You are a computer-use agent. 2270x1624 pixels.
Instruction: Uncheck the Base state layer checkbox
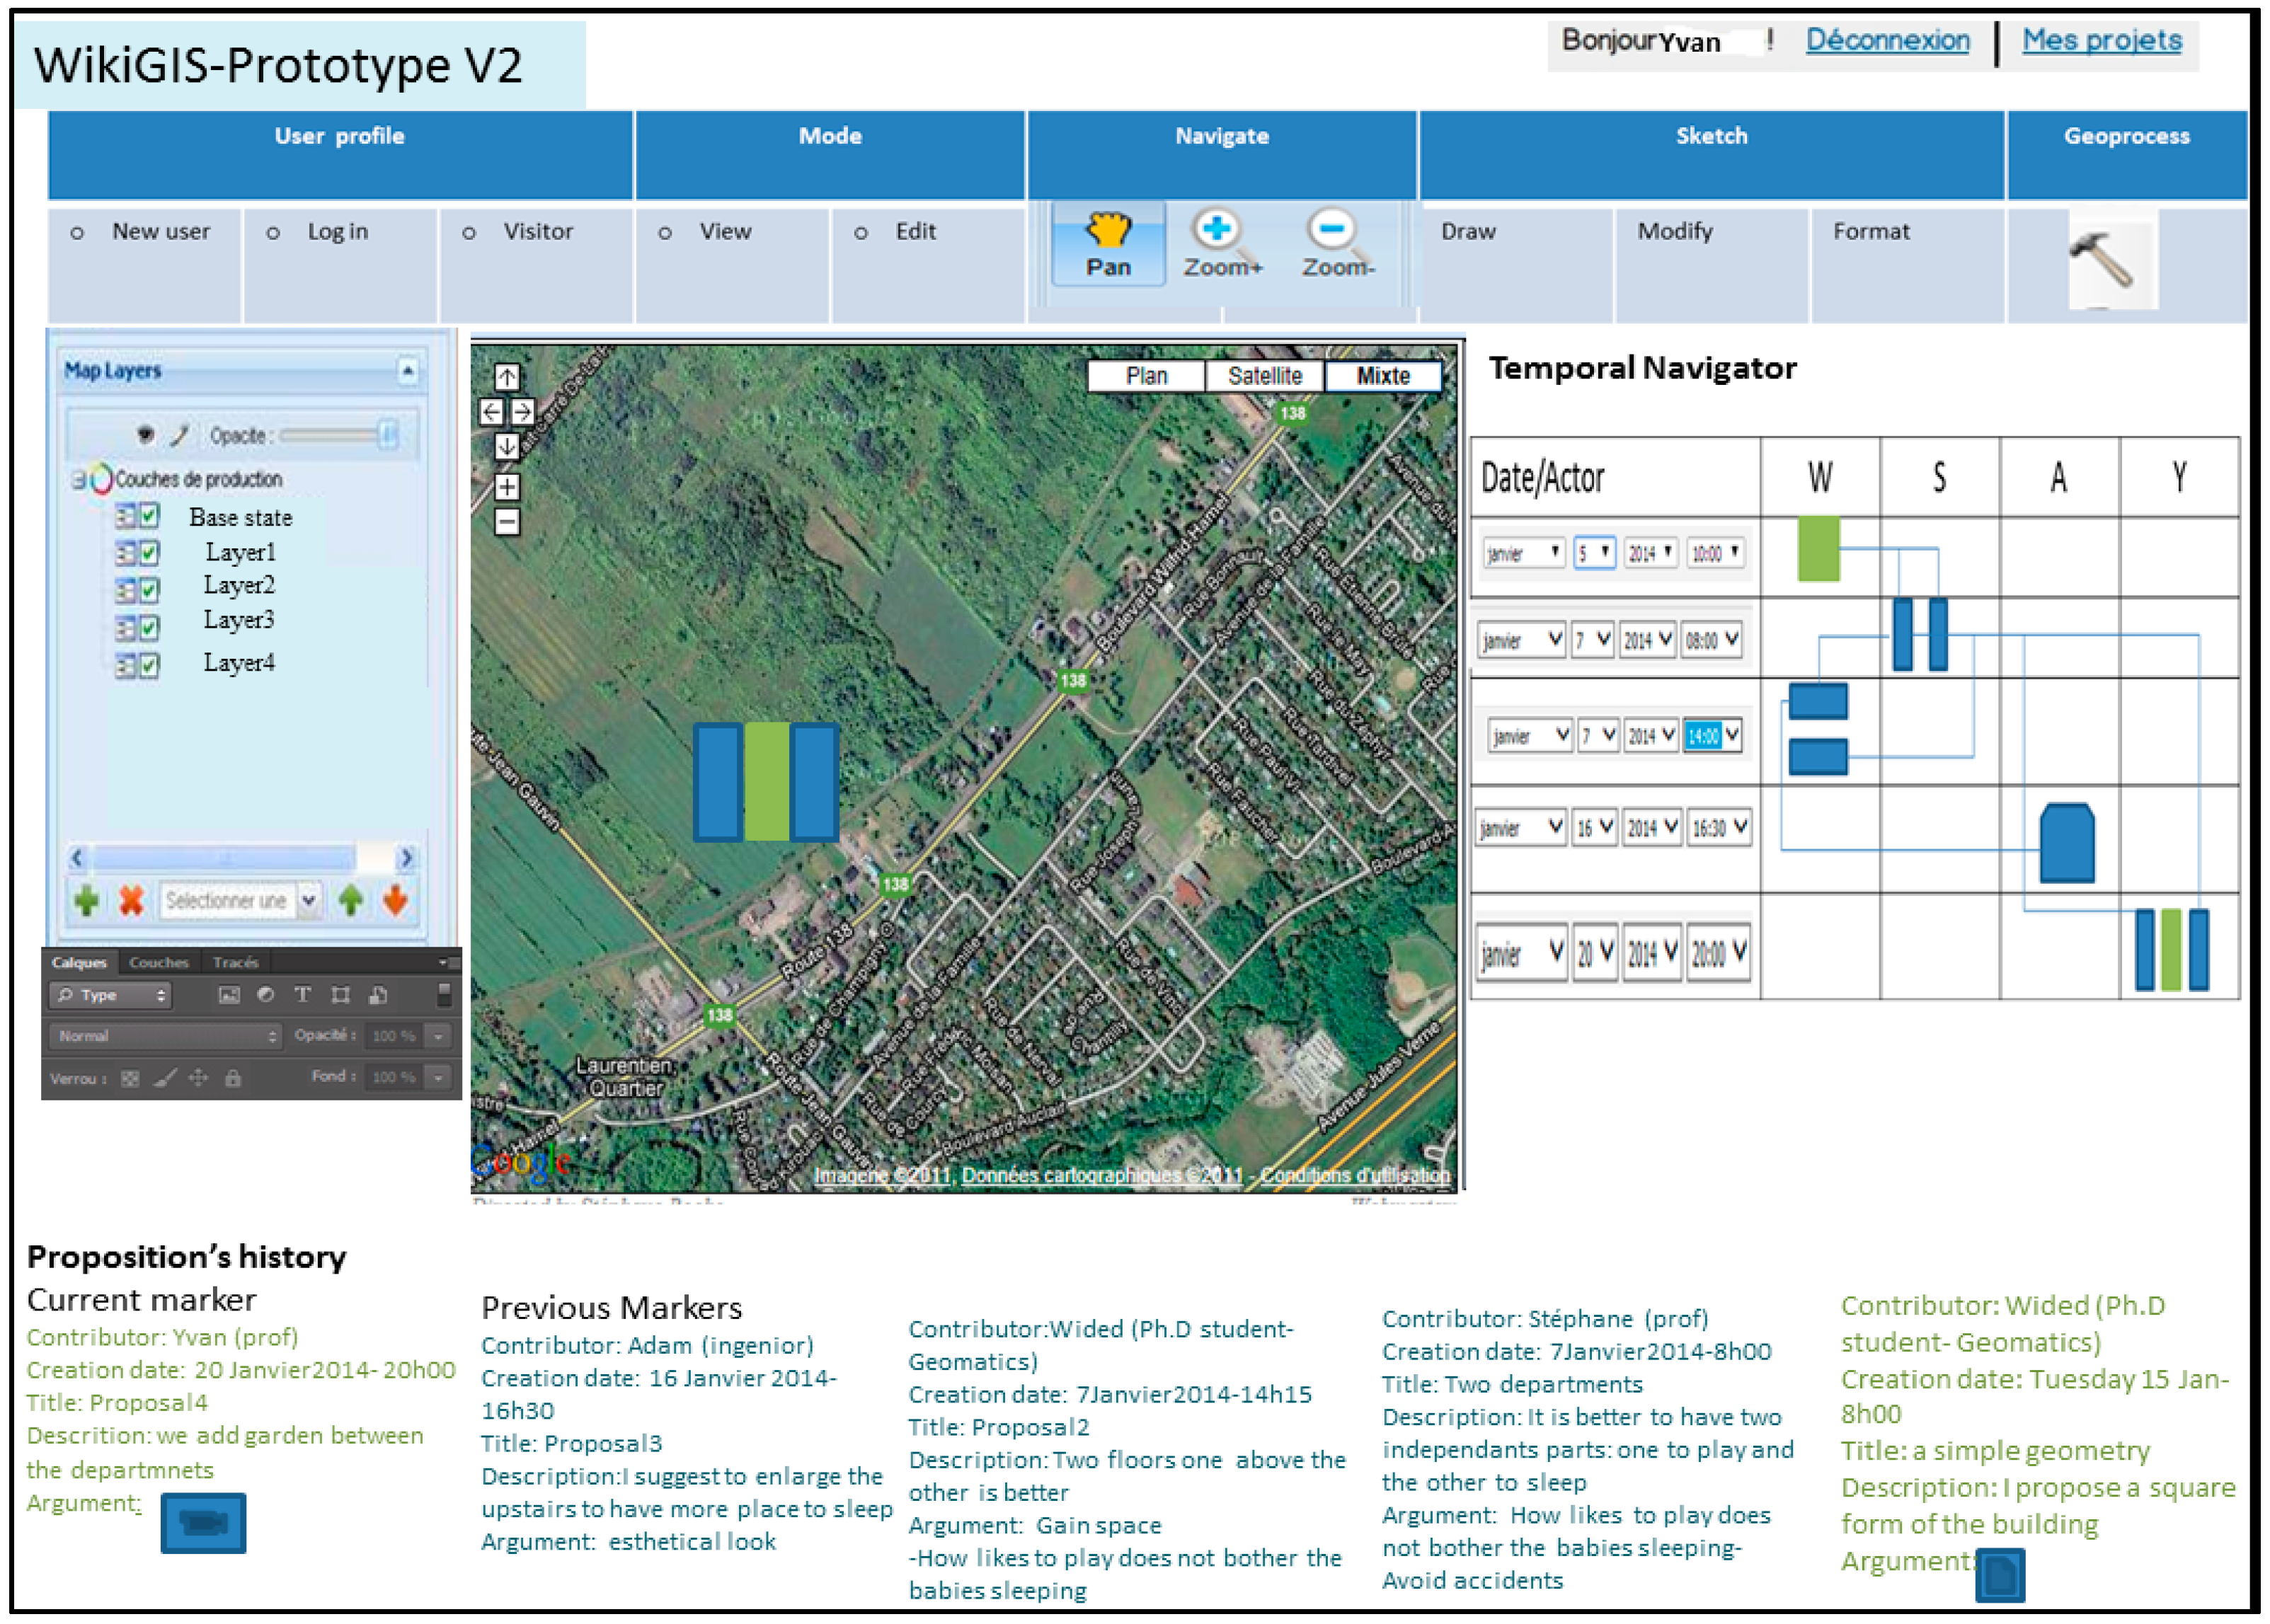pos(149,516)
